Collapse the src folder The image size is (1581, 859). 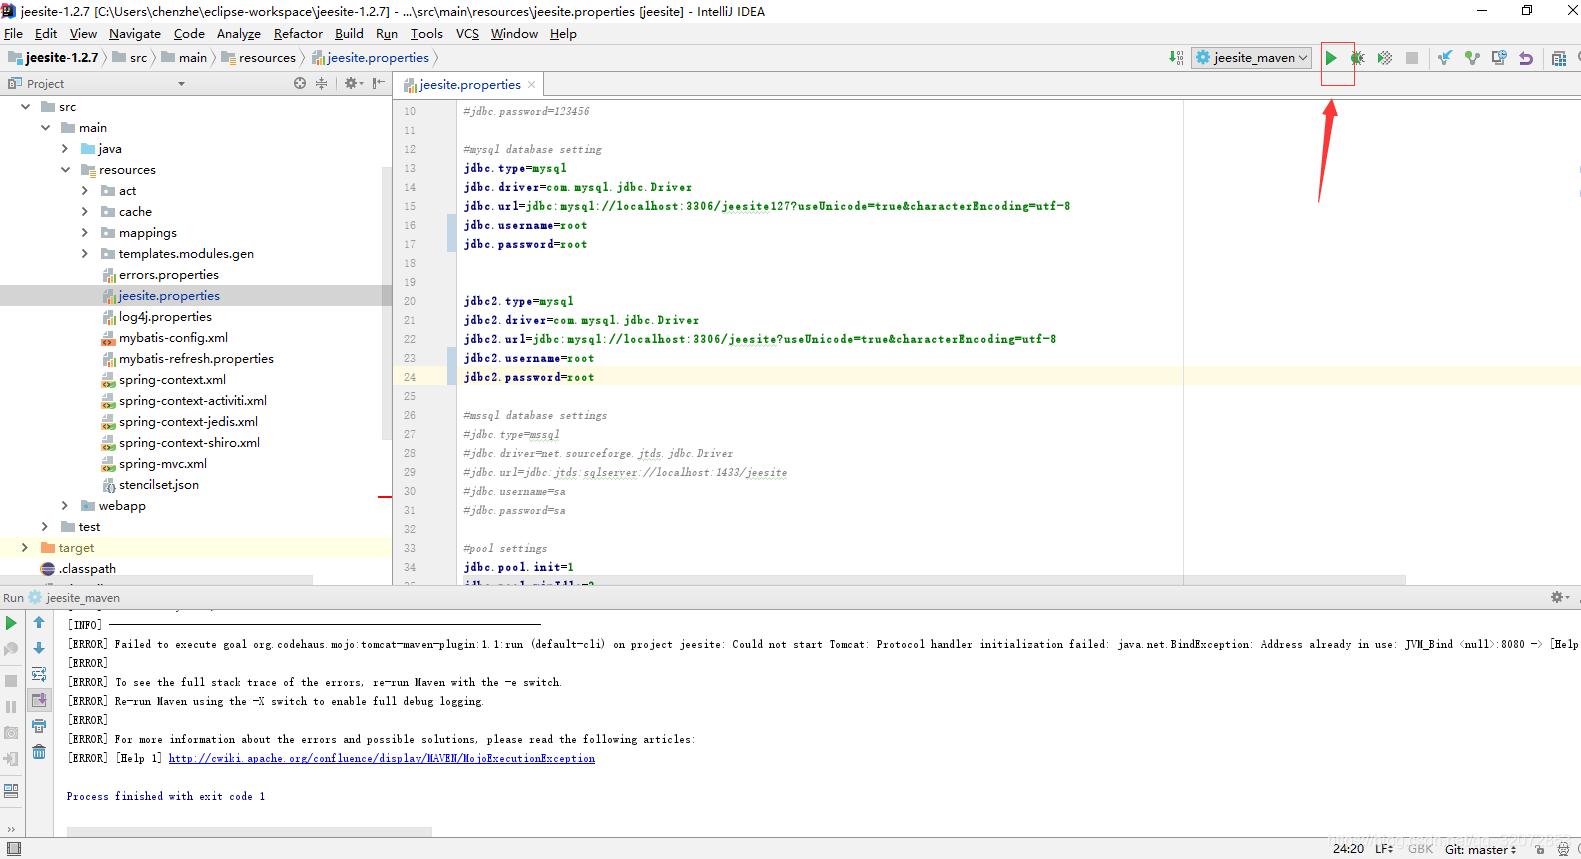coord(25,107)
